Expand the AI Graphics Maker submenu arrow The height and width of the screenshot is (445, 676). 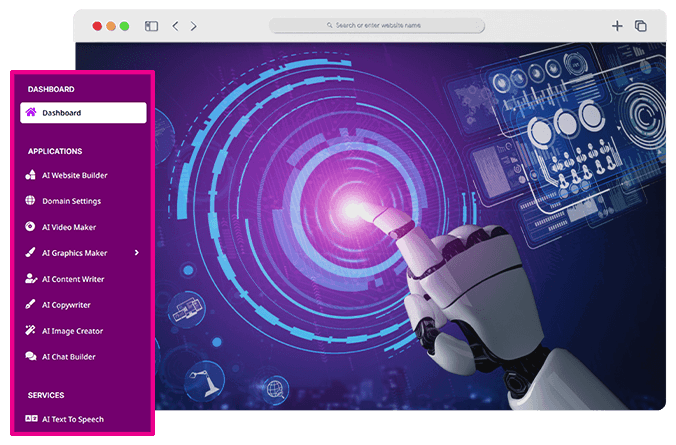[137, 253]
